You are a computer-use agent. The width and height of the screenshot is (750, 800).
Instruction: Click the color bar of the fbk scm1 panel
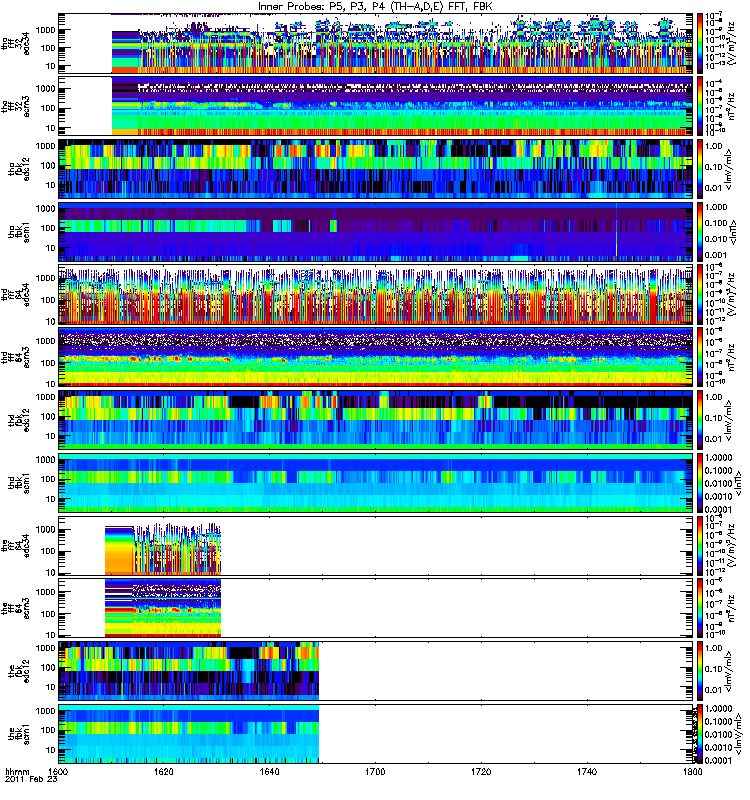click(701, 734)
